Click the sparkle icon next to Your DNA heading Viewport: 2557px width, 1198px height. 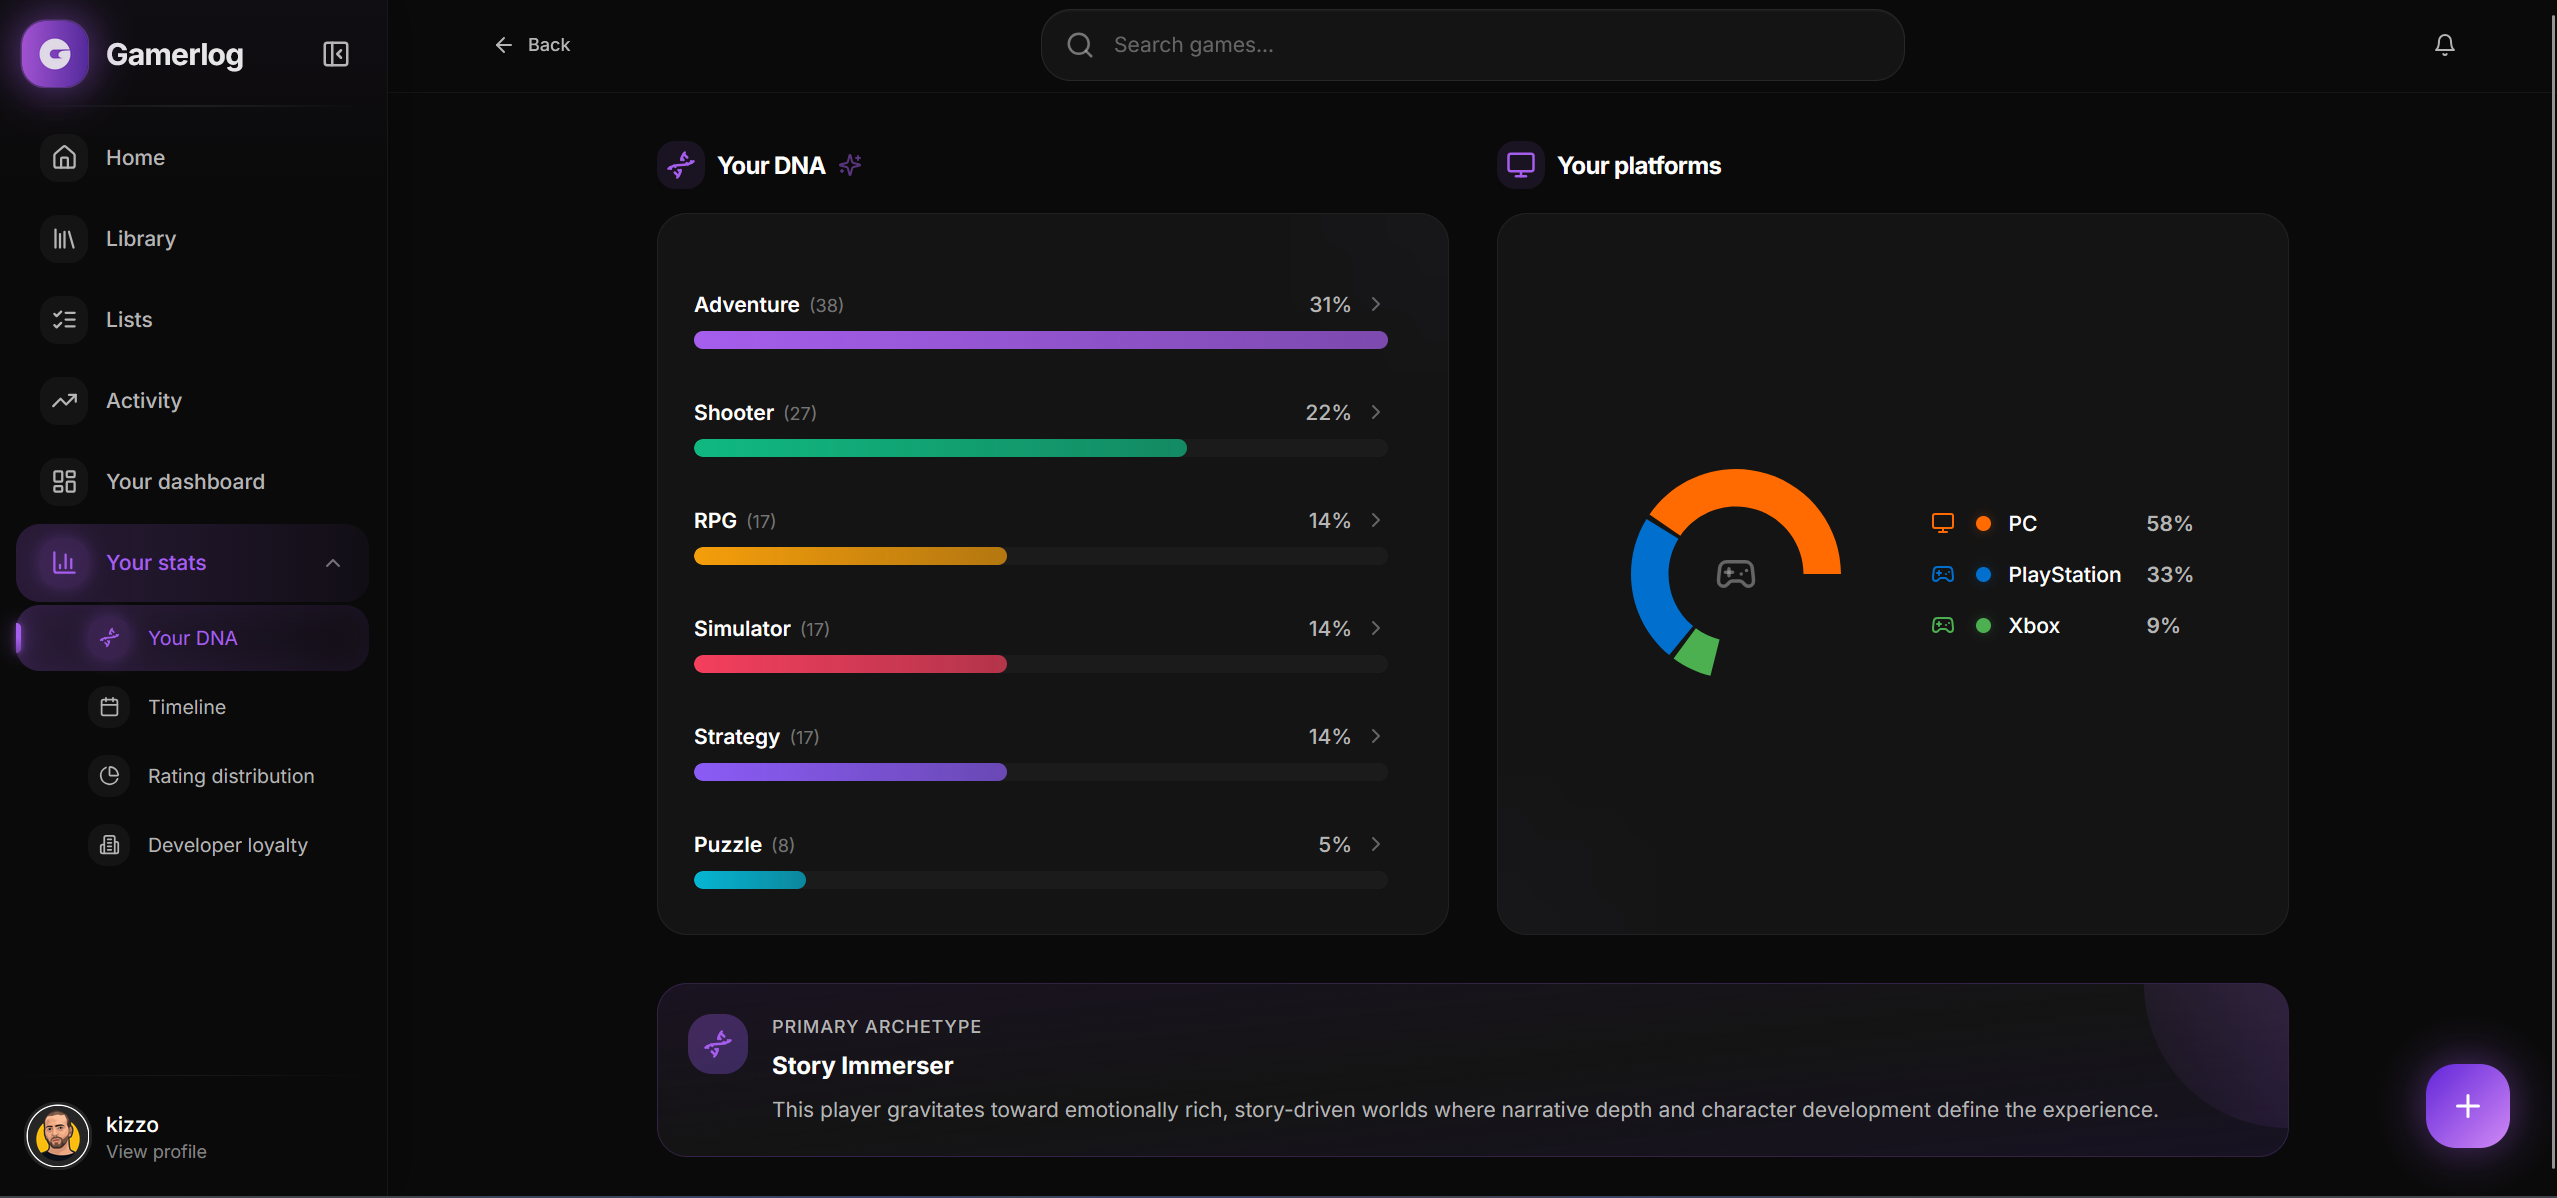(x=849, y=165)
